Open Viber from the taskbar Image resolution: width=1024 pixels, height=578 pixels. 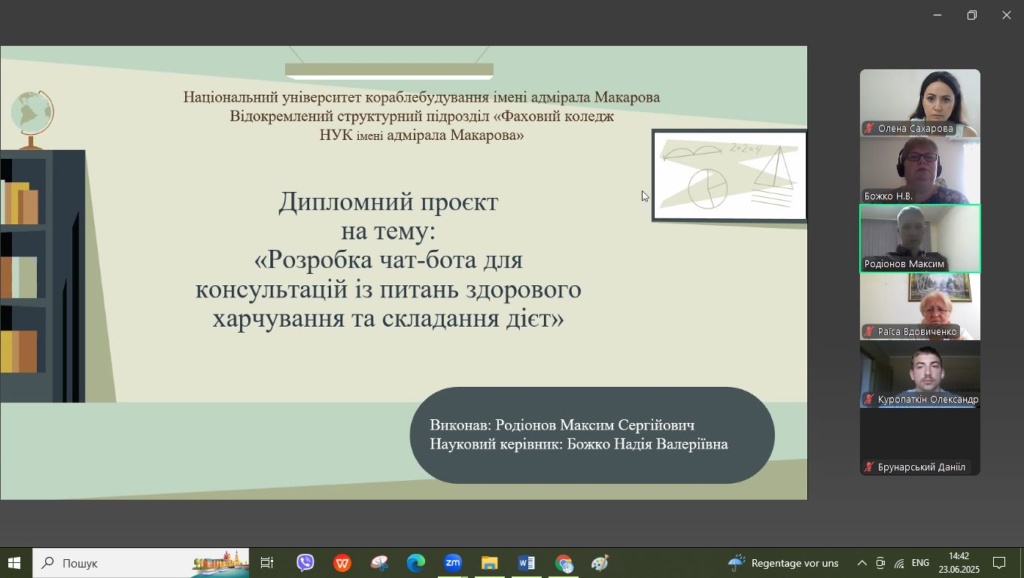coord(305,563)
